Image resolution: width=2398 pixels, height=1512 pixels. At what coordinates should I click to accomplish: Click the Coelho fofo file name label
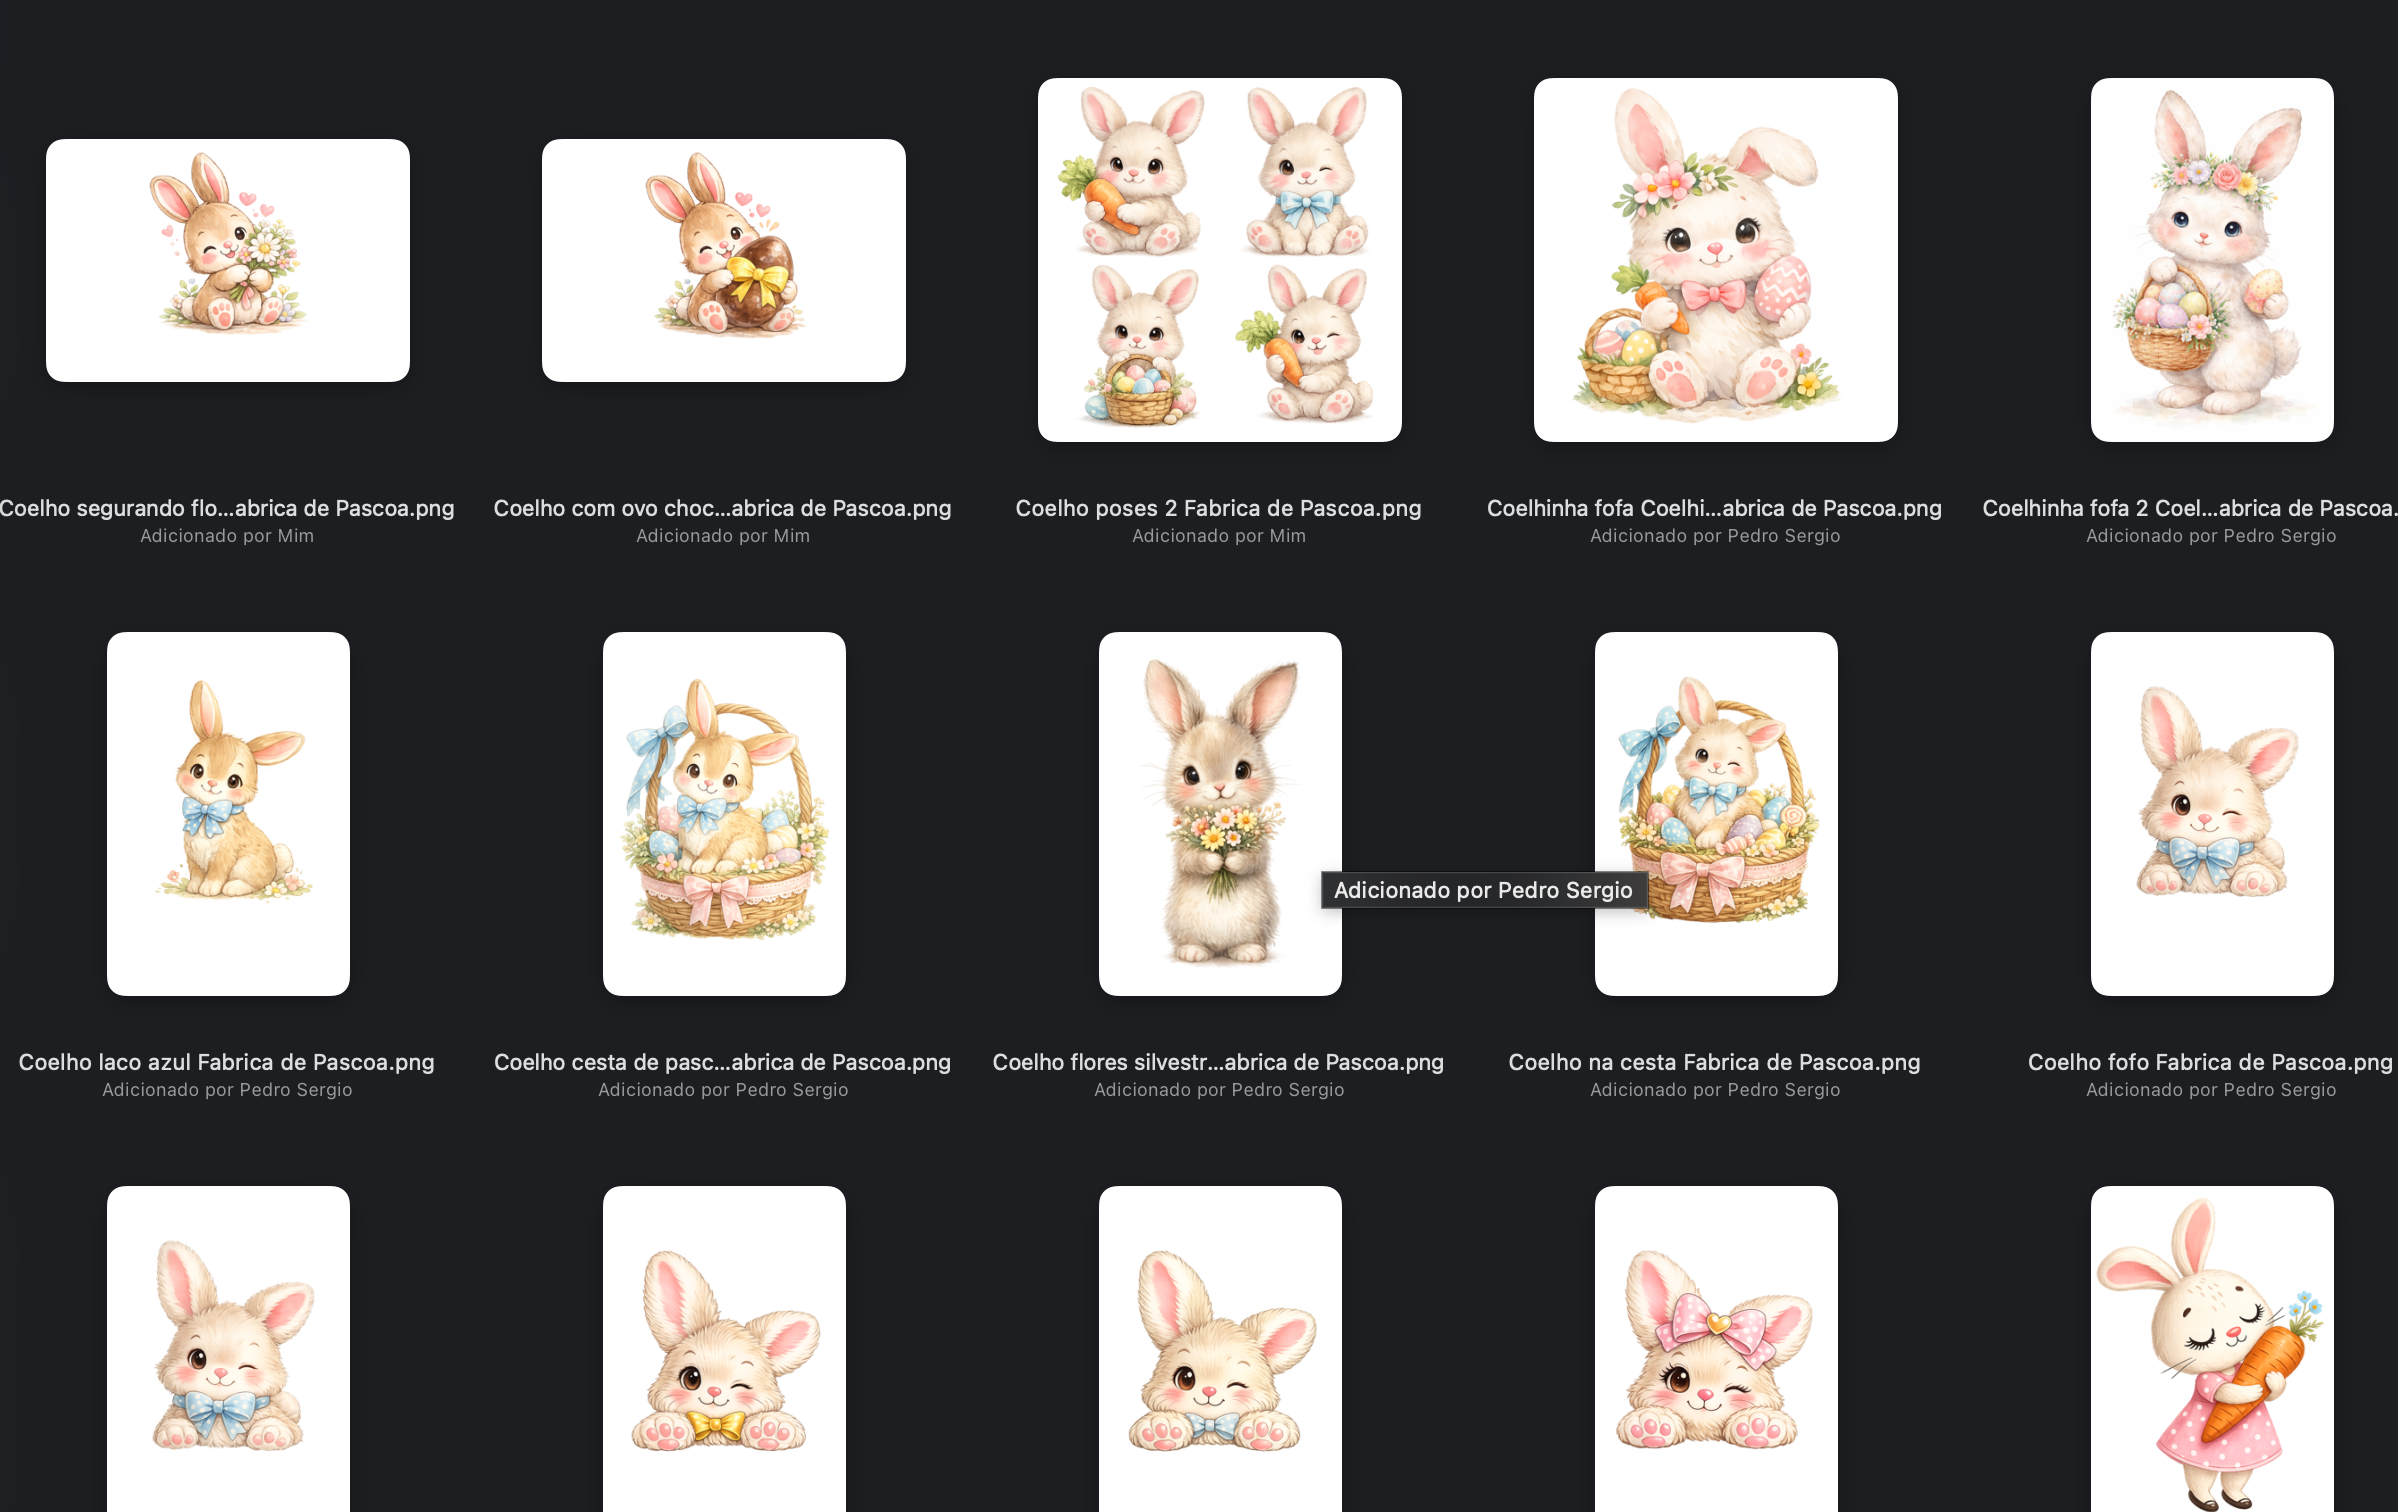[x=2209, y=1062]
